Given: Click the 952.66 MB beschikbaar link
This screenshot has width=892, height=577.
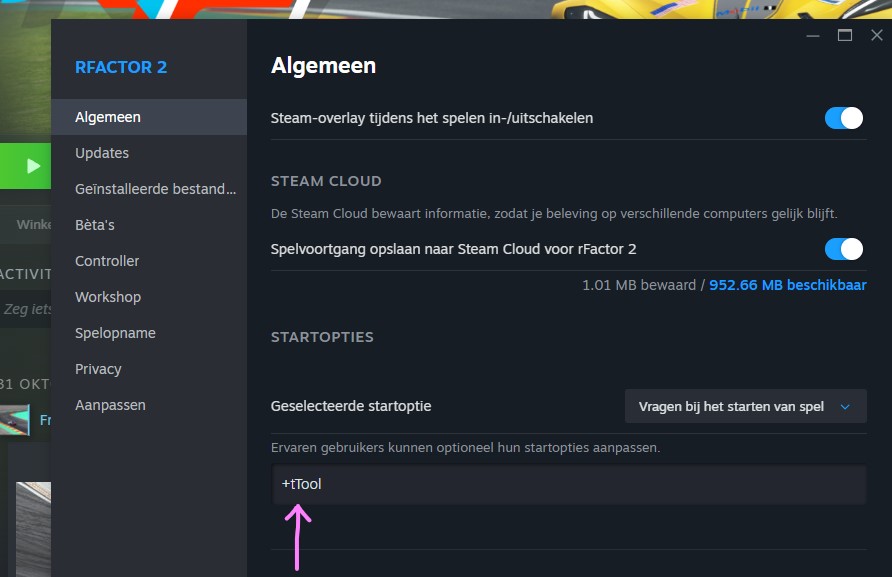Looking at the screenshot, I should tap(788, 285).
